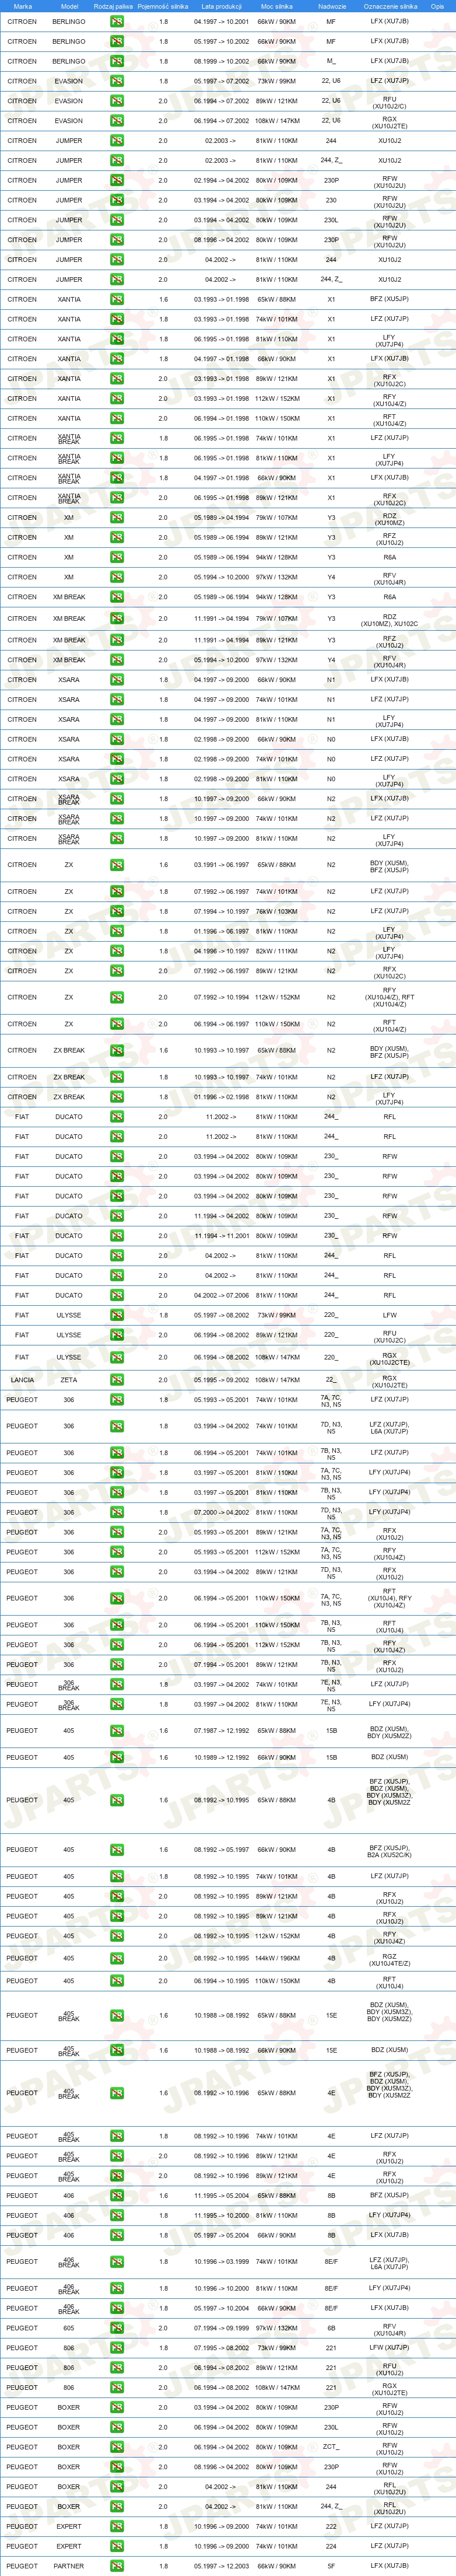
Task: Click the Moc silnika column header
Action: tap(277, 6)
